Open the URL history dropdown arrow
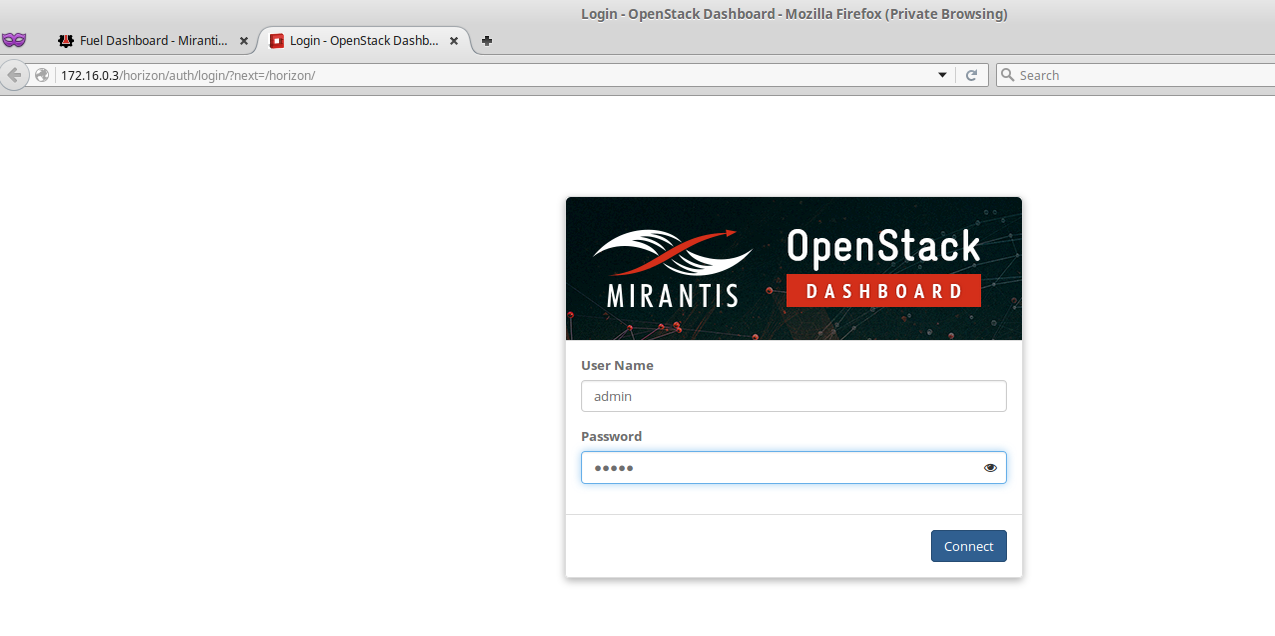The height and width of the screenshot is (636, 1275). tap(942, 75)
